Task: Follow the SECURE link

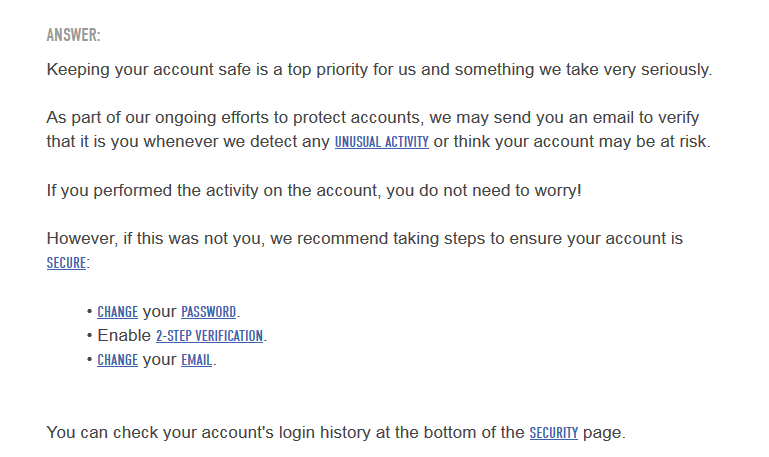Action: pyautogui.click(x=66, y=264)
